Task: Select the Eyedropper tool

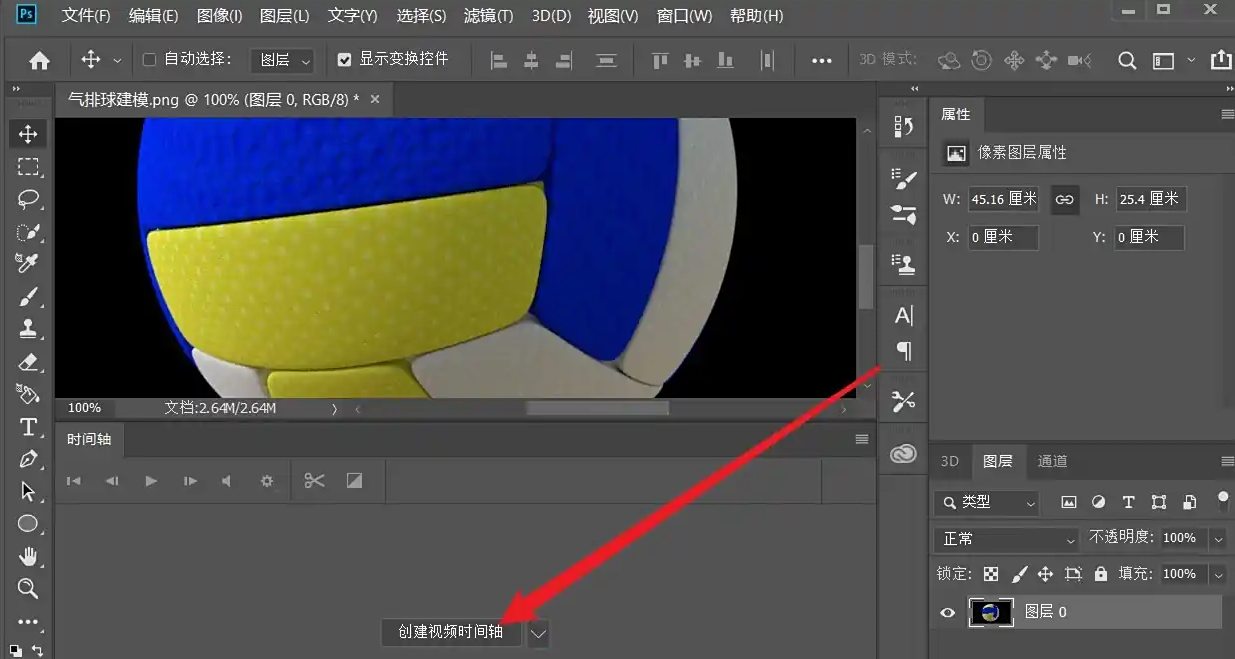Action: [28, 264]
